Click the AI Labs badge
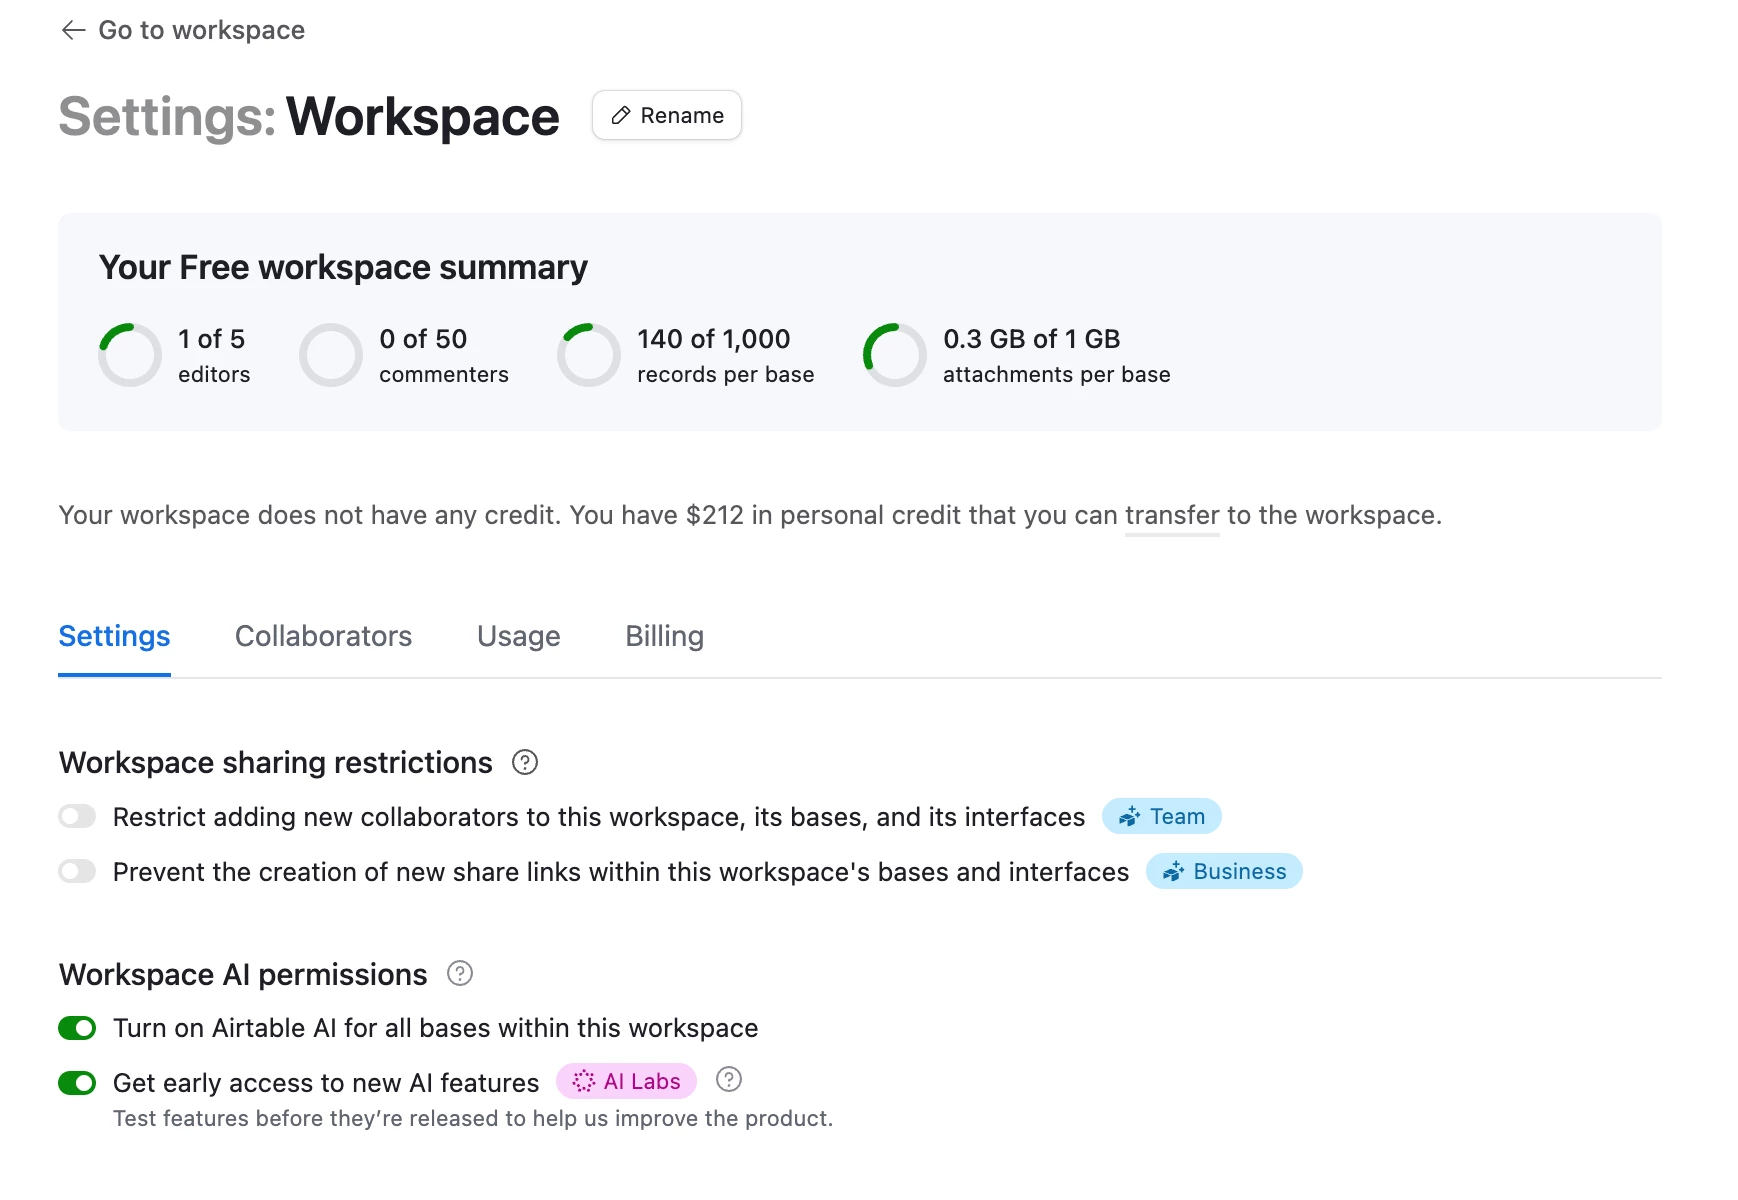This screenshot has width=1738, height=1200. [625, 1081]
